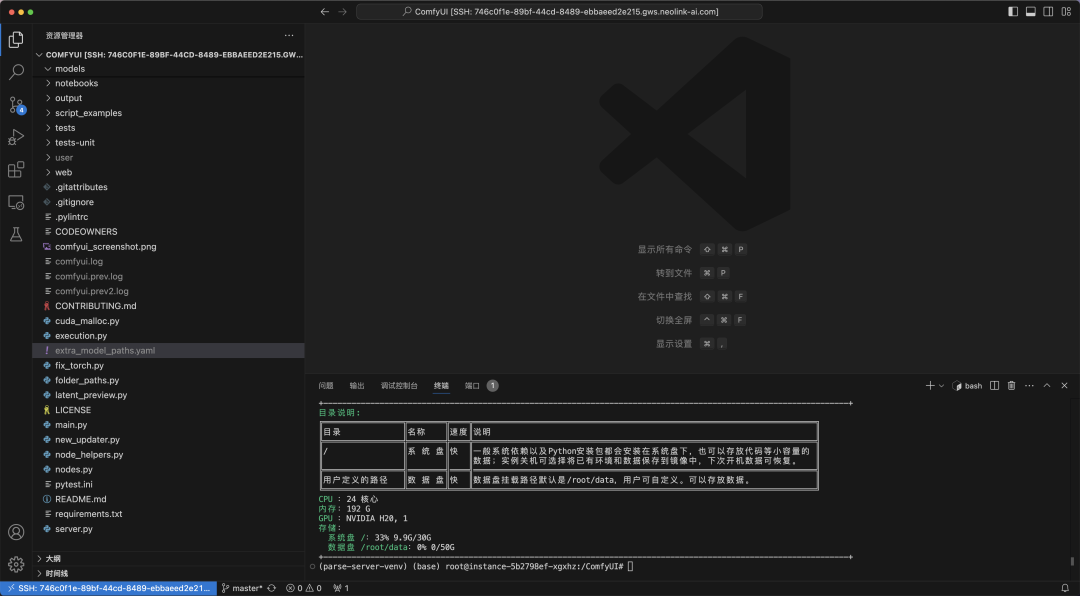Image resolution: width=1080 pixels, height=596 pixels.
Task: Open terminal panel more actions ellipsis
Action: click(x=1029, y=386)
